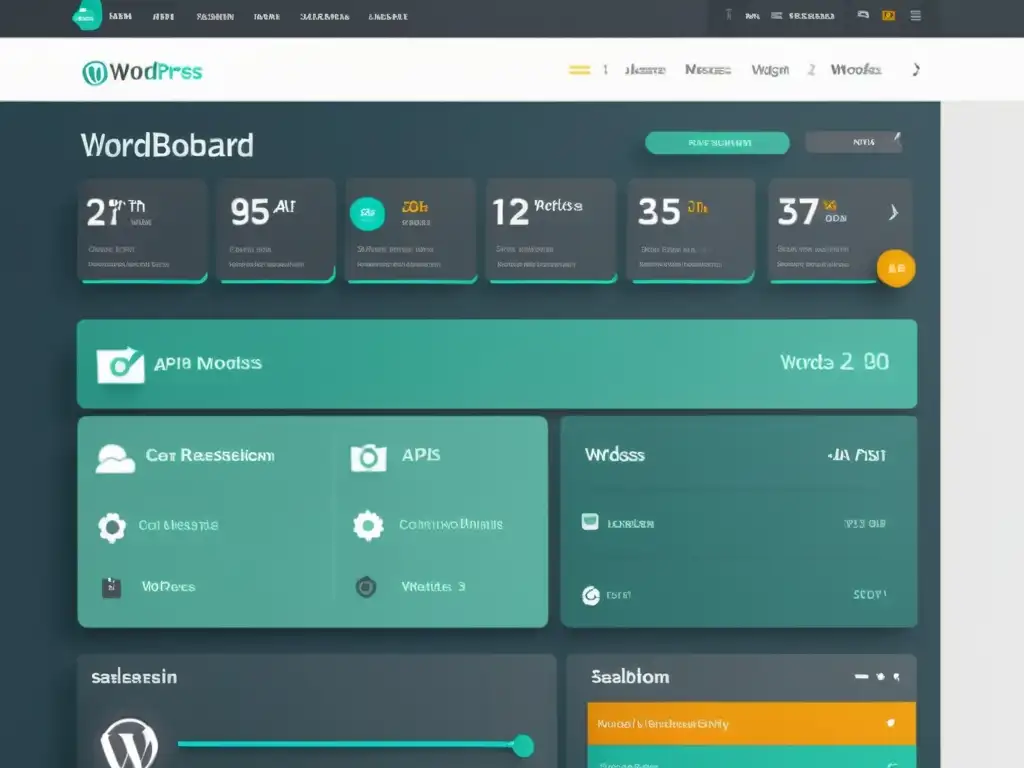The width and height of the screenshot is (1024, 768).
Task: Open the Woofss item in the white navigation bar
Action: click(856, 69)
